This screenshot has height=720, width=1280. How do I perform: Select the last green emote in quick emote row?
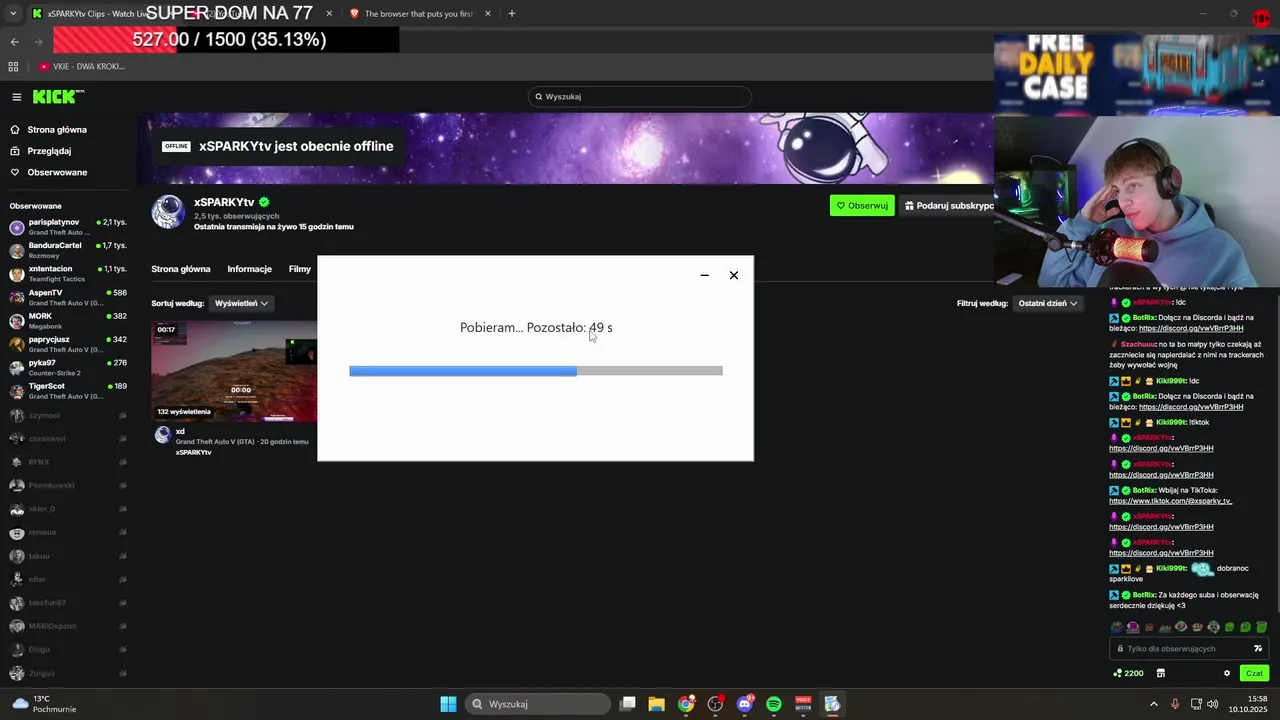coord(1262,627)
